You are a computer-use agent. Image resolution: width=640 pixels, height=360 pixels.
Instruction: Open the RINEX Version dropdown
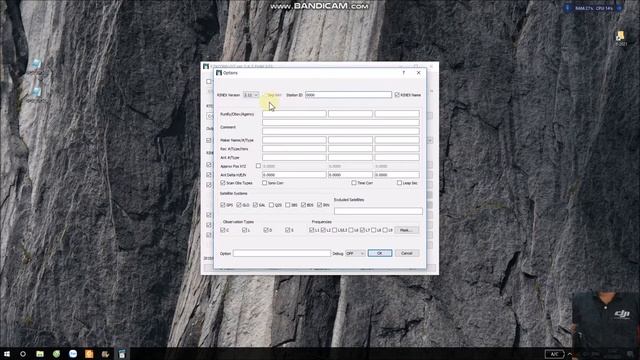(x=251, y=95)
